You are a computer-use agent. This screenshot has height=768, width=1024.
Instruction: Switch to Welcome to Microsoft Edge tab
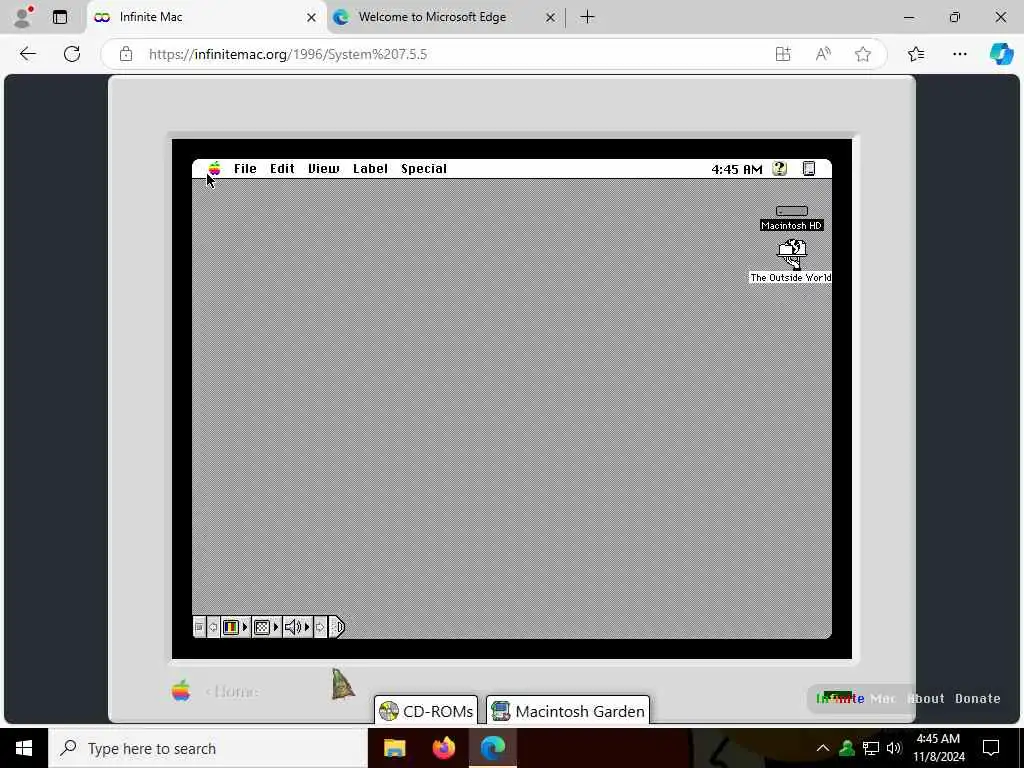pyautogui.click(x=444, y=17)
